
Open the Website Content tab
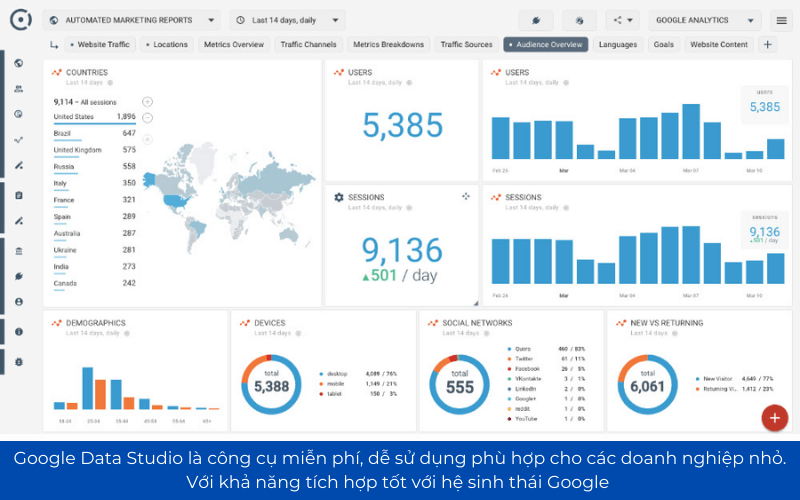[x=718, y=44]
